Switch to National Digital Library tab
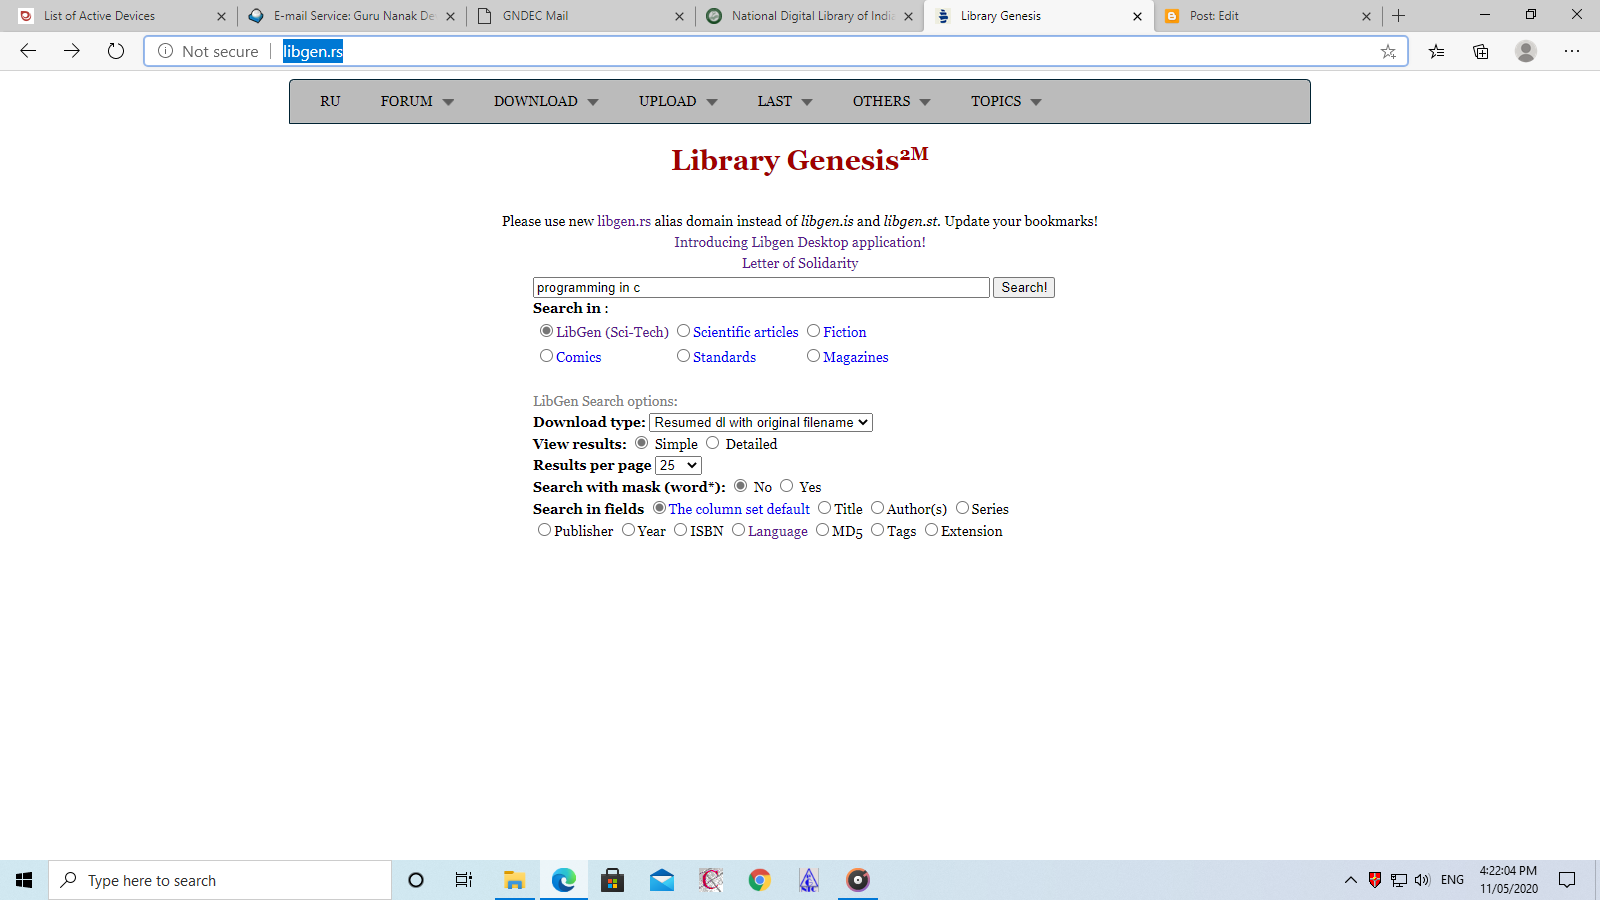 pos(810,16)
